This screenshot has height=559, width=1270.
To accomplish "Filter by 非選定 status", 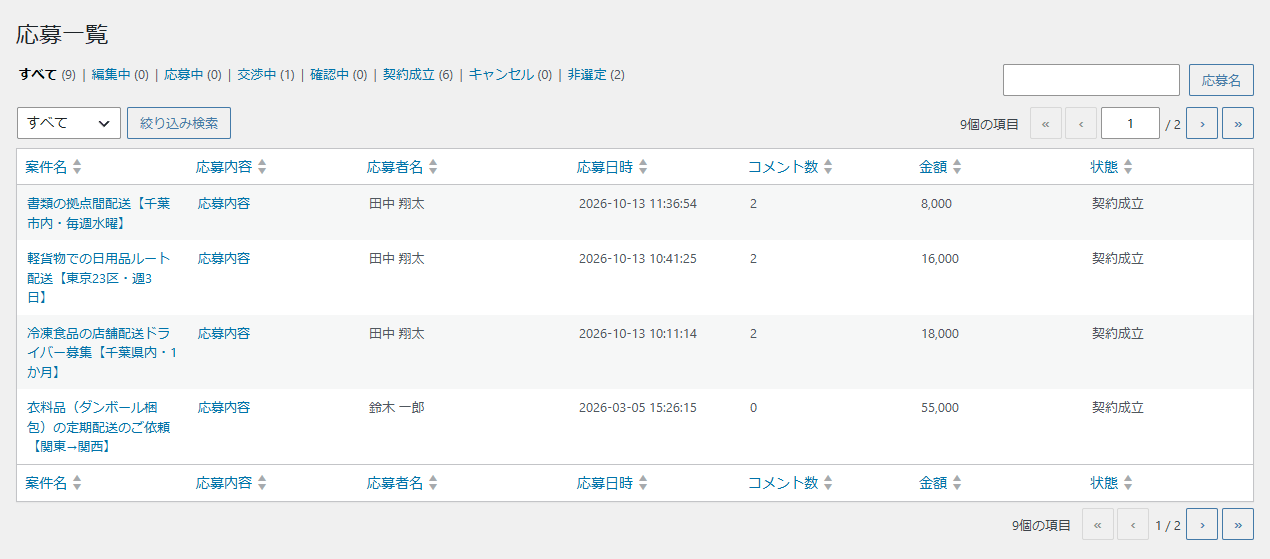I will pos(596,74).
